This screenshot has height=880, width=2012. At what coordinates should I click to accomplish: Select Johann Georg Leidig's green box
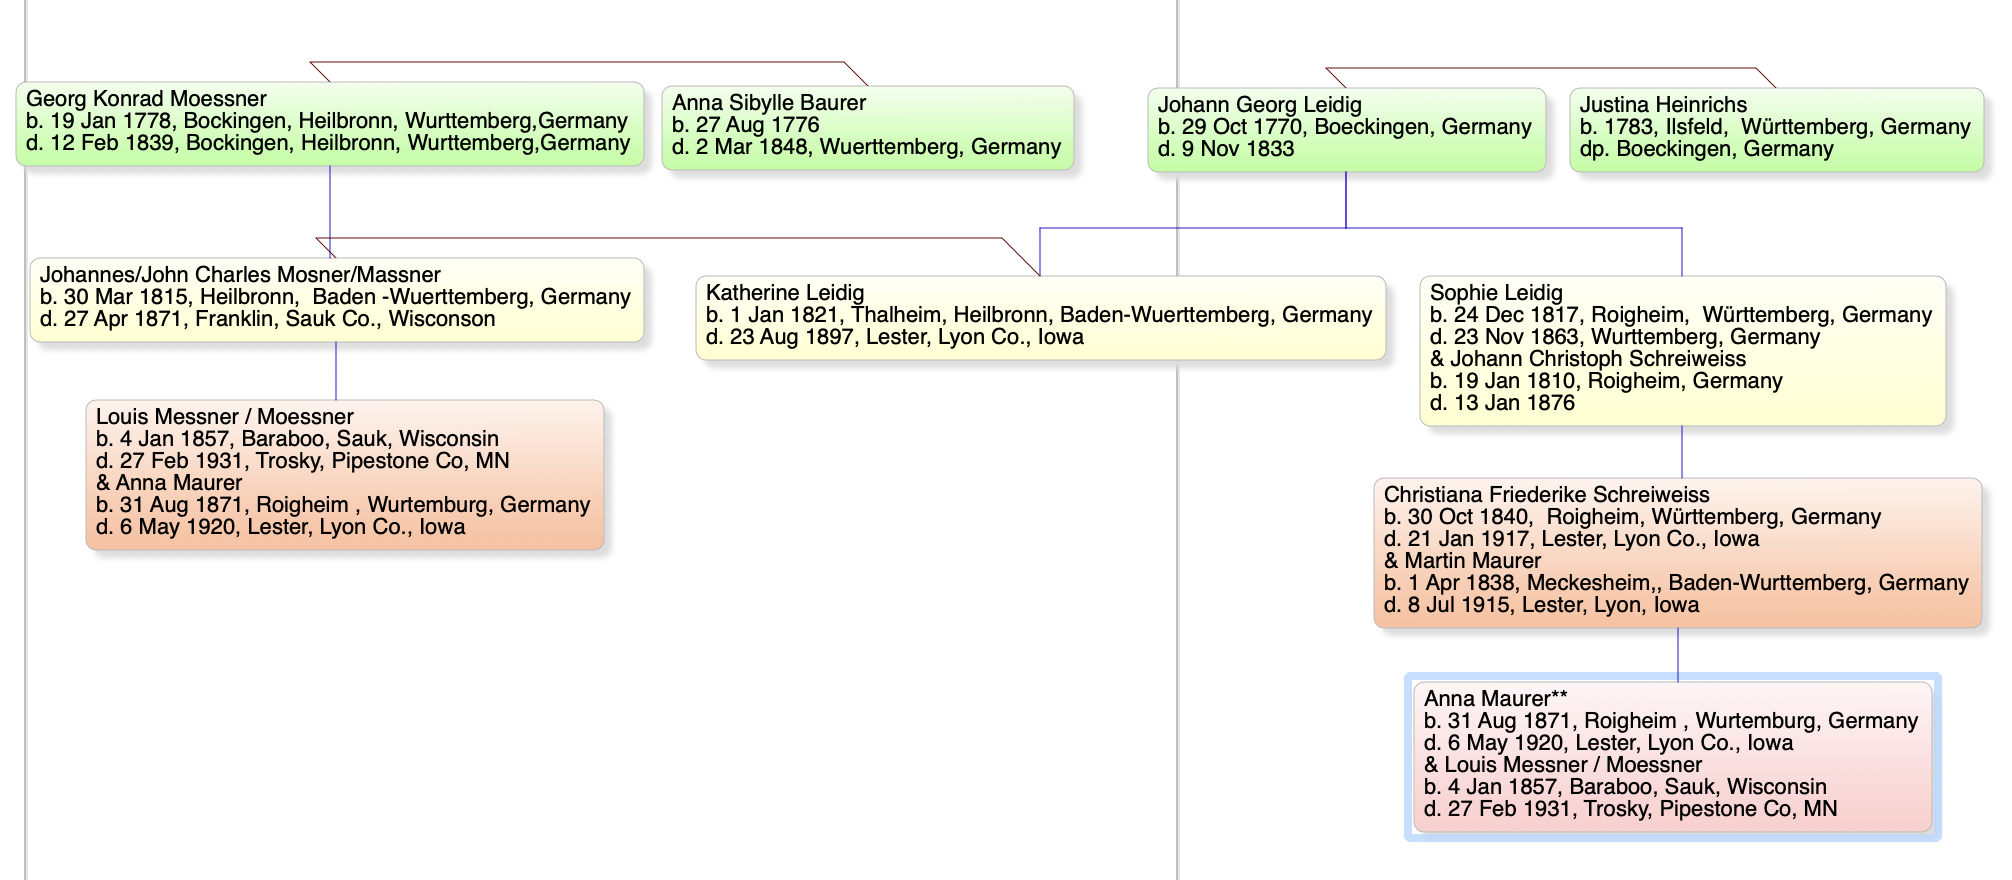(1345, 128)
